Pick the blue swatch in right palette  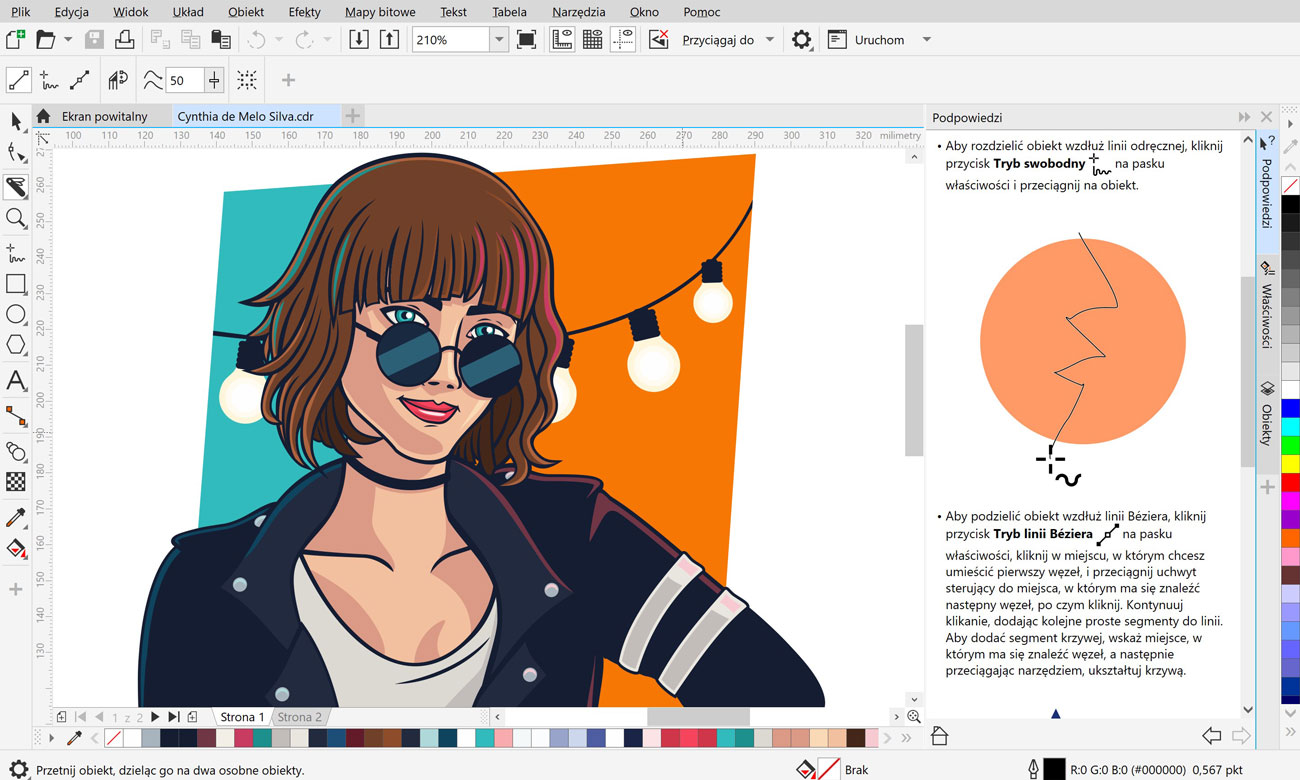tap(1290, 408)
